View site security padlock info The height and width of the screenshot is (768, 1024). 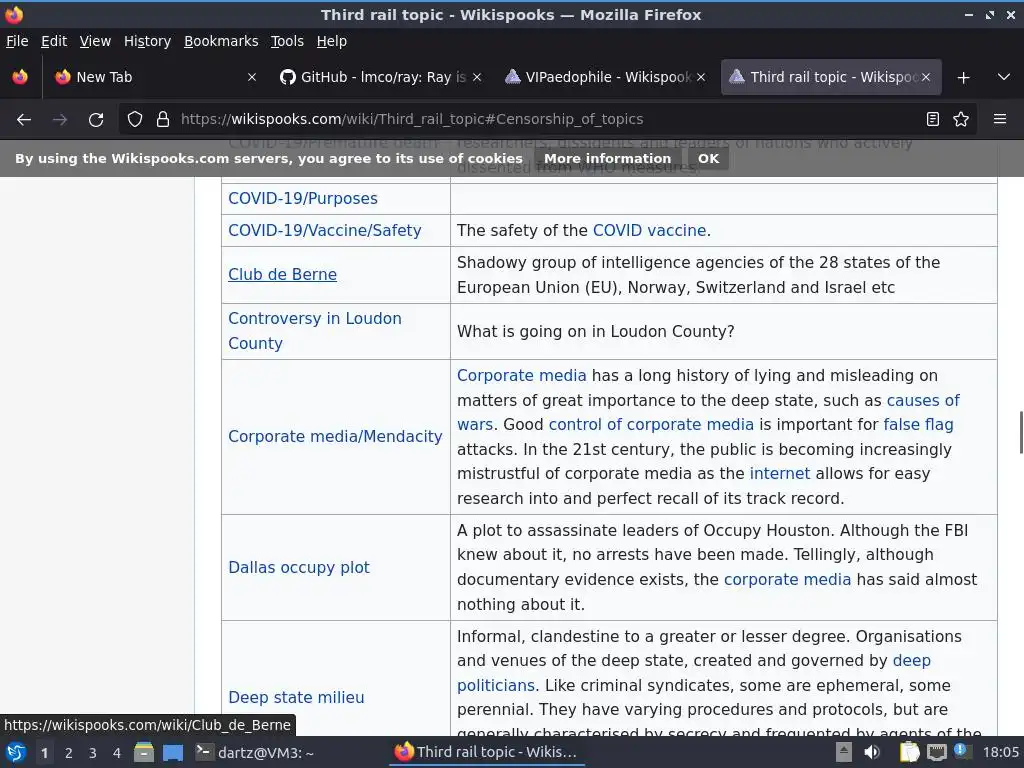click(x=163, y=120)
